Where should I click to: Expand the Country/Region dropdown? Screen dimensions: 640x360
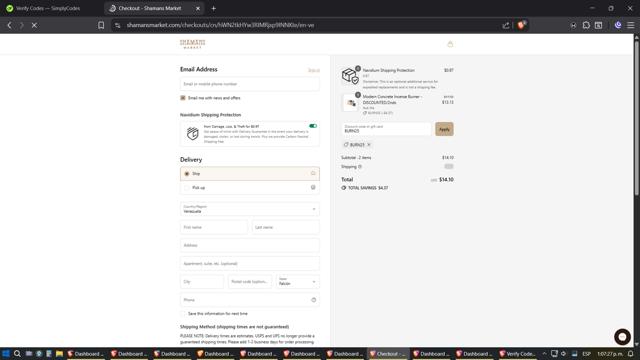(250, 209)
